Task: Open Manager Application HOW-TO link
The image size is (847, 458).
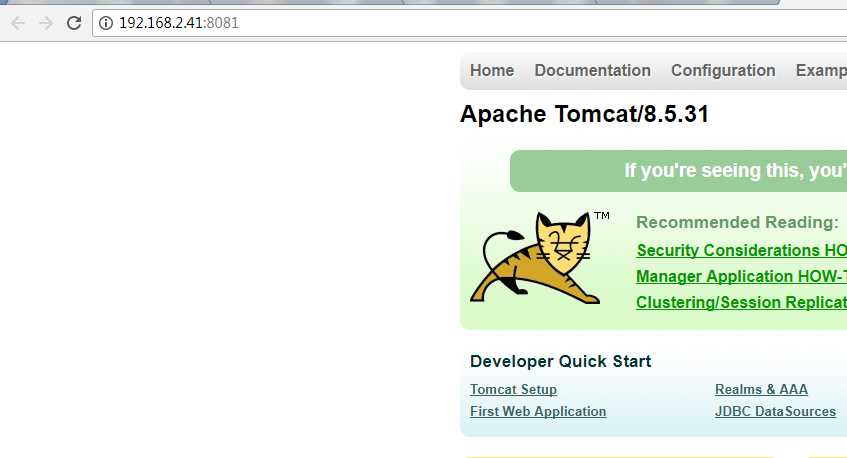Action: (x=742, y=277)
